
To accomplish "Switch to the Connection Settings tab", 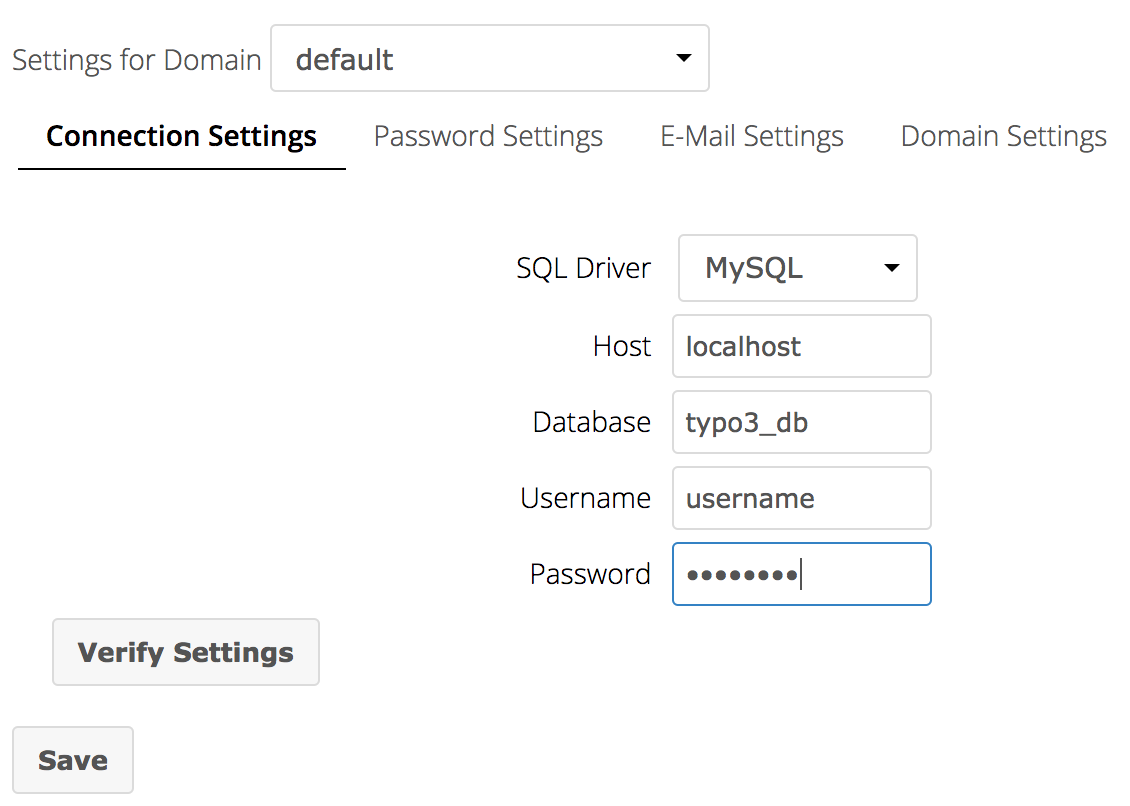I will pyautogui.click(x=181, y=137).
